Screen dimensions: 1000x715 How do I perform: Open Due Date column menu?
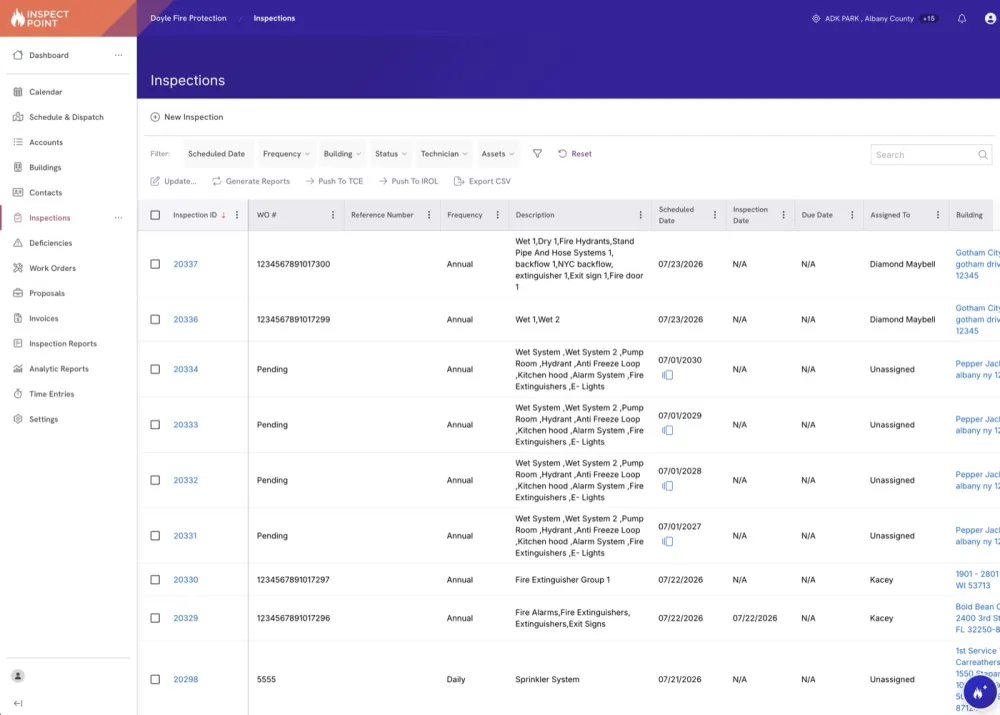pos(852,215)
